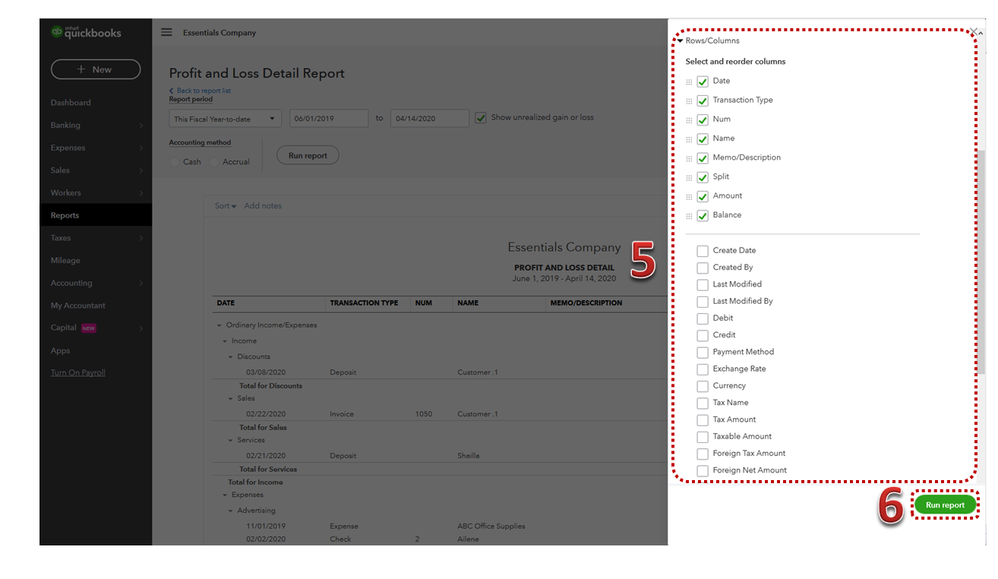The width and height of the screenshot is (998, 579).
Task: Enable the Payment Method column checkbox
Action: [703, 352]
